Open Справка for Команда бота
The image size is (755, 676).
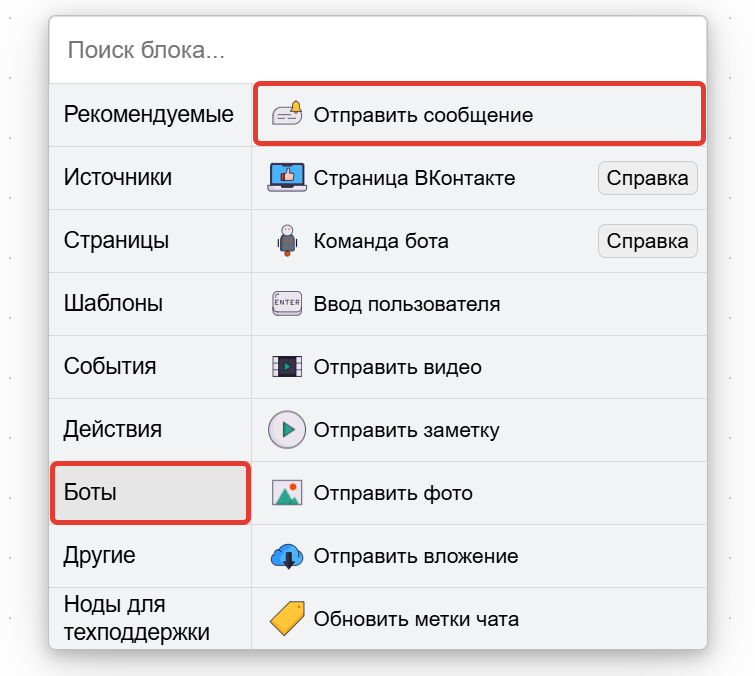[648, 241]
